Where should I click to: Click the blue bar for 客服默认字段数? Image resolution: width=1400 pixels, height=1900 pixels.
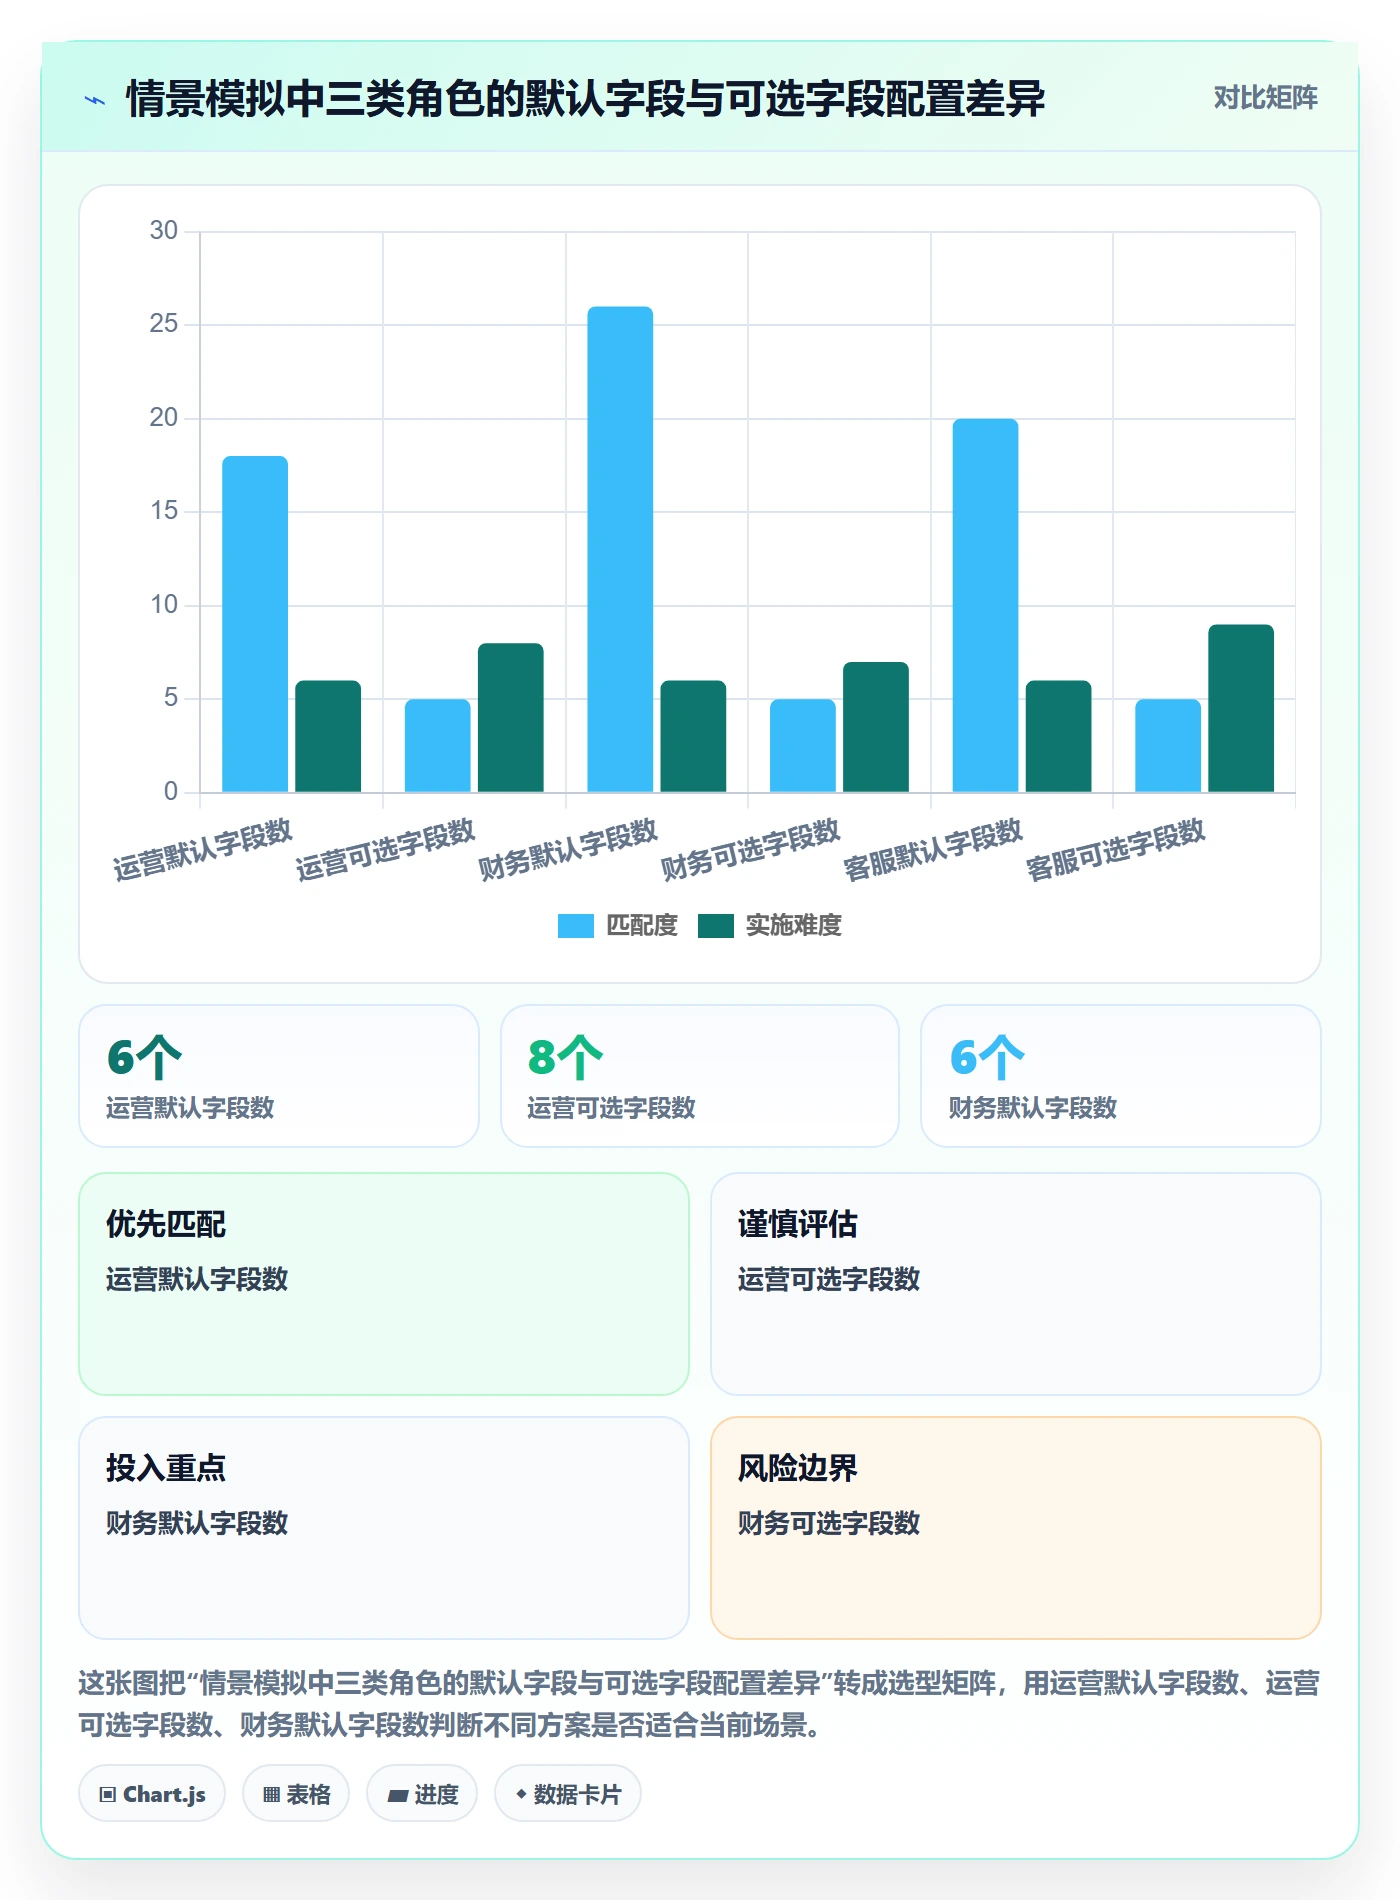985,605
